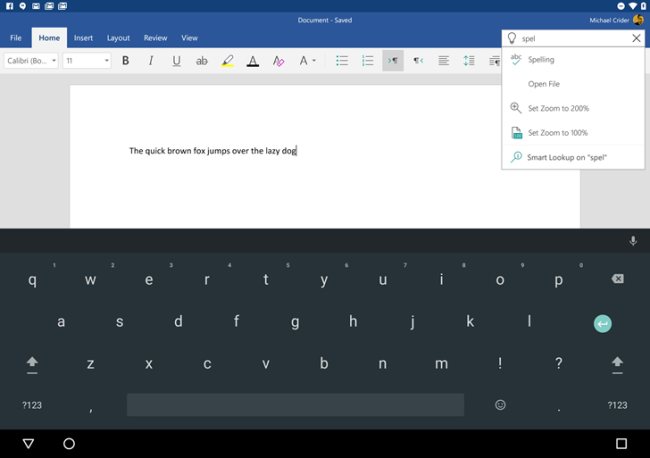The width and height of the screenshot is (650, 458).
Task: Open the Calibri font name dropdown
Action: (x=31, y=61)
